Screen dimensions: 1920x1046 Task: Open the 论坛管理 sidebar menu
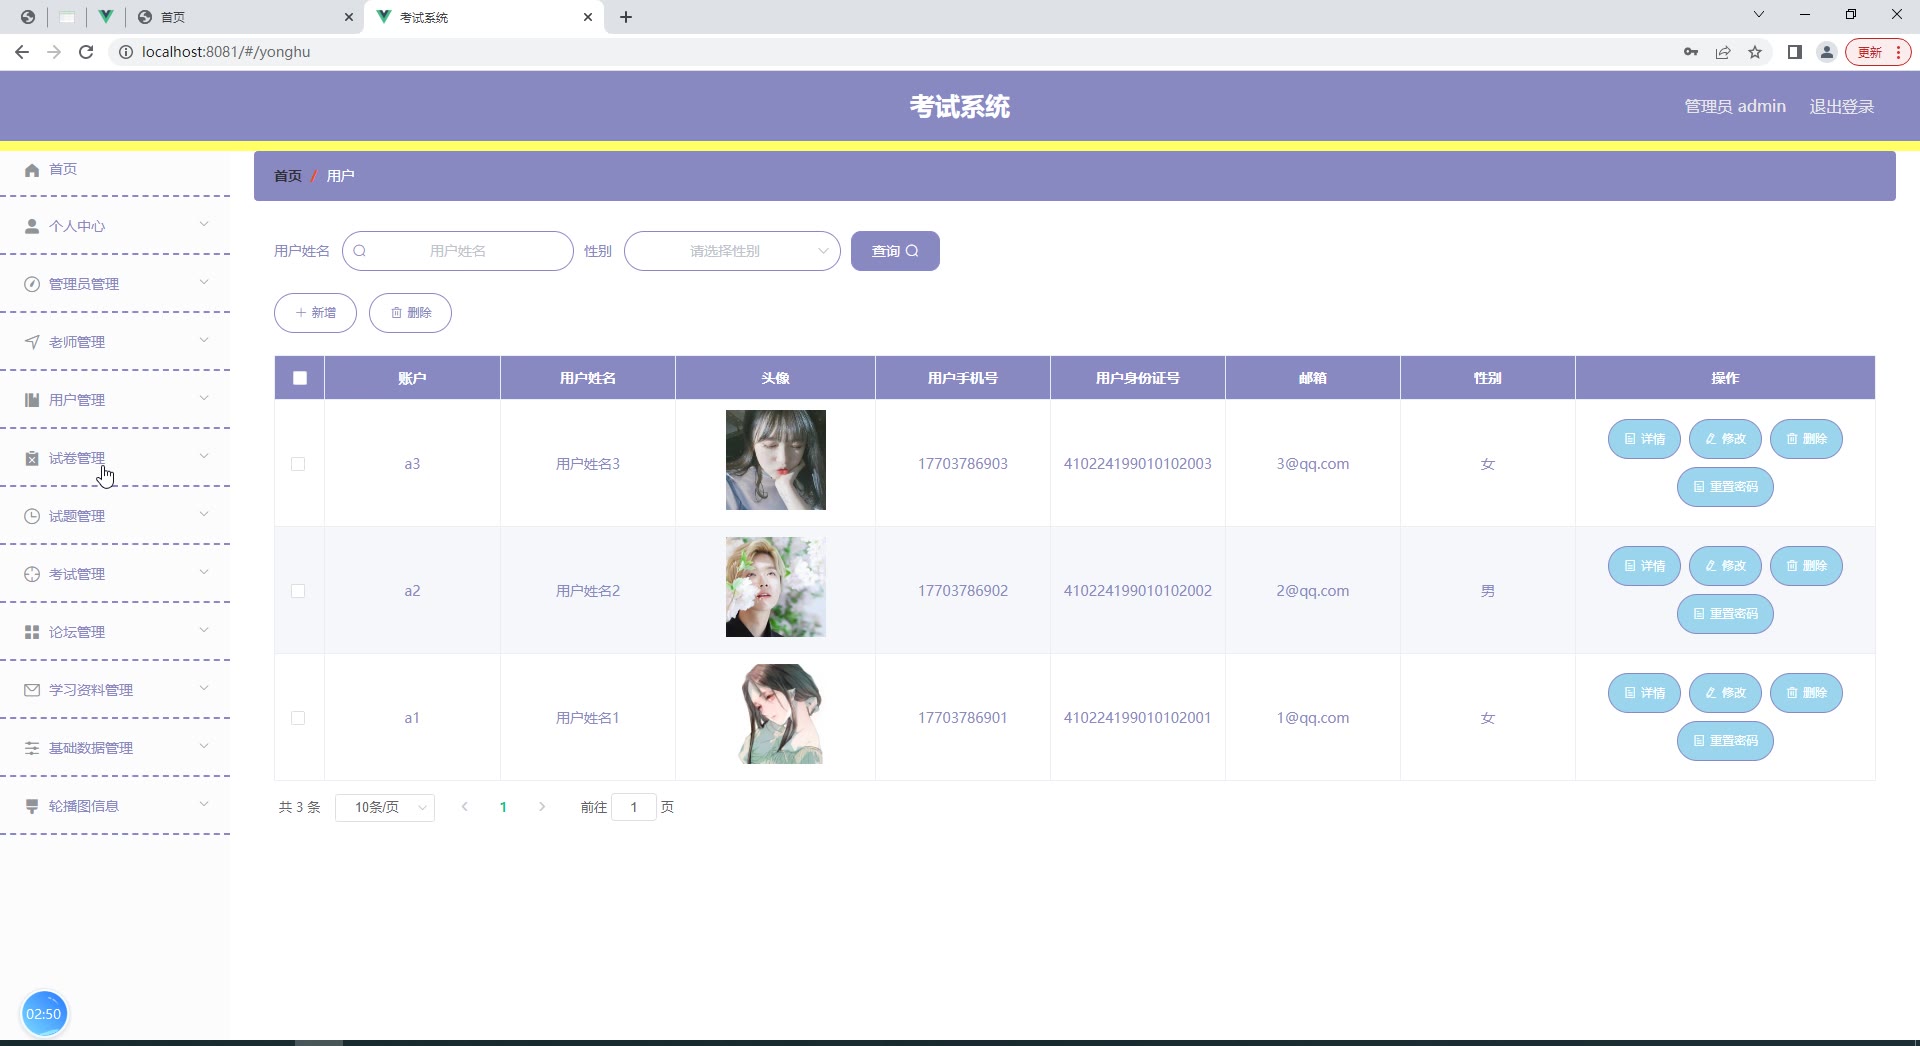click(115, 632)
